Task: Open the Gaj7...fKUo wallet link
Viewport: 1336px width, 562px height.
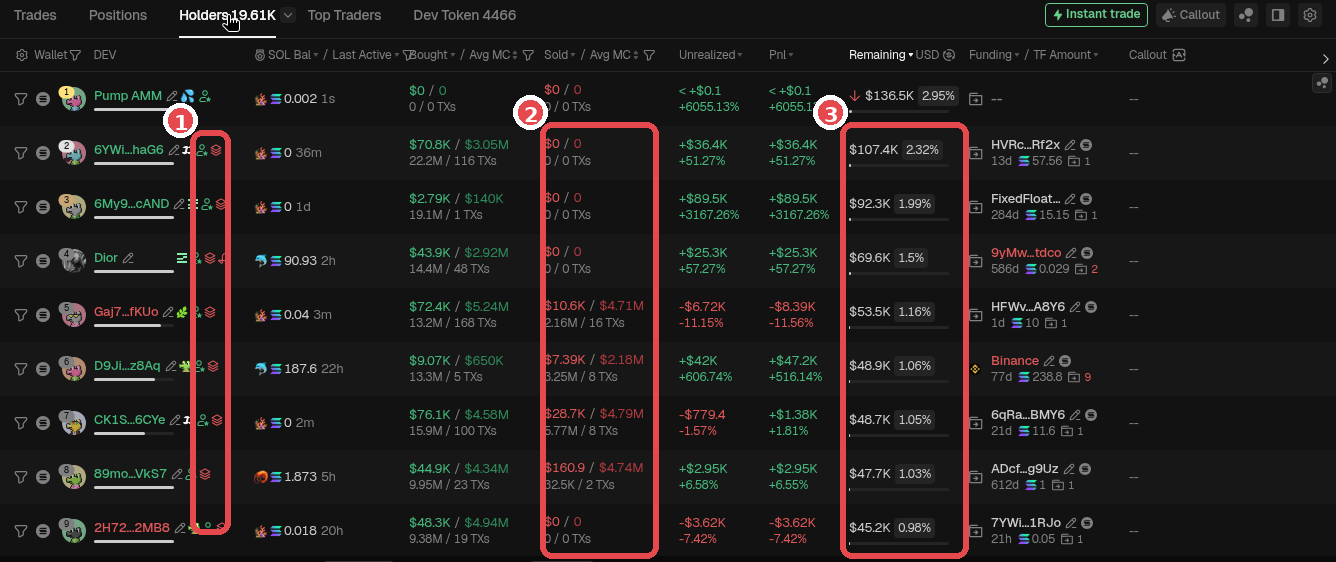Action: click(126, 312)
